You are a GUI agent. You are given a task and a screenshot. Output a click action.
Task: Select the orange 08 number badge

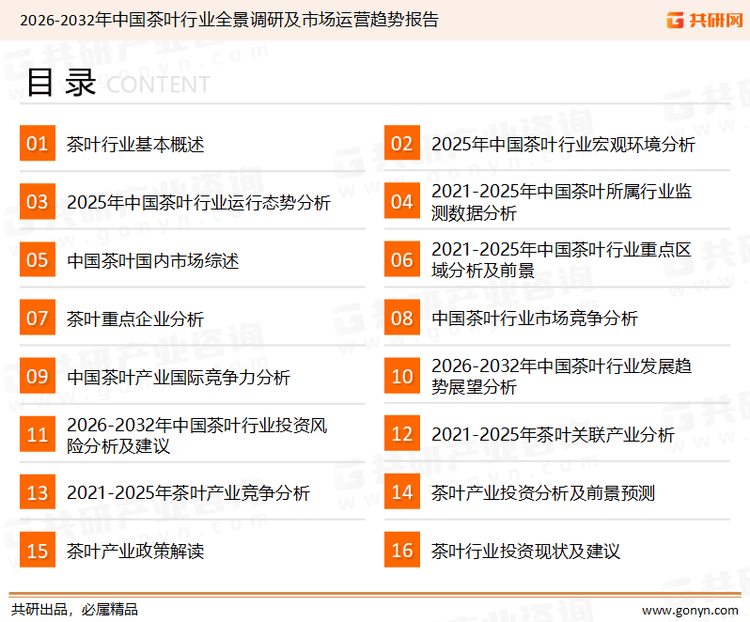401,318
